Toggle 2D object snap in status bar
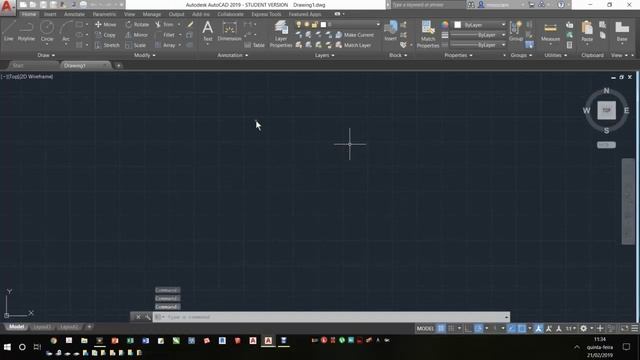 point(522,328)
